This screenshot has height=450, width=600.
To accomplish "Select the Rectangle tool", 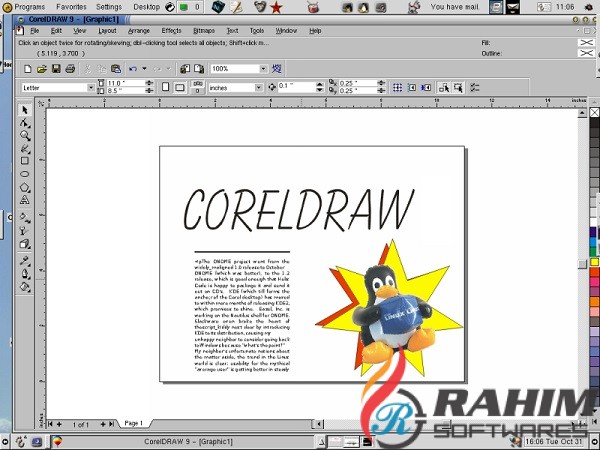I will 25,161.
